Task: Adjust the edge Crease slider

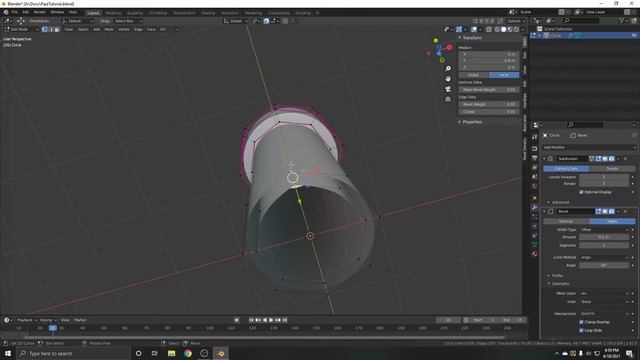Action: [x=489, y=111]
